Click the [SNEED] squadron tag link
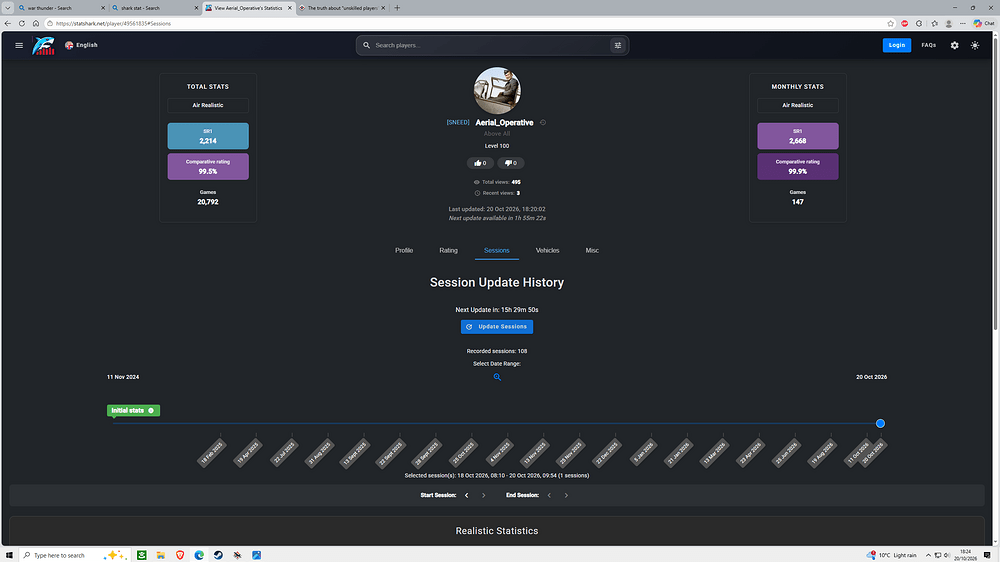 point(458,122)
